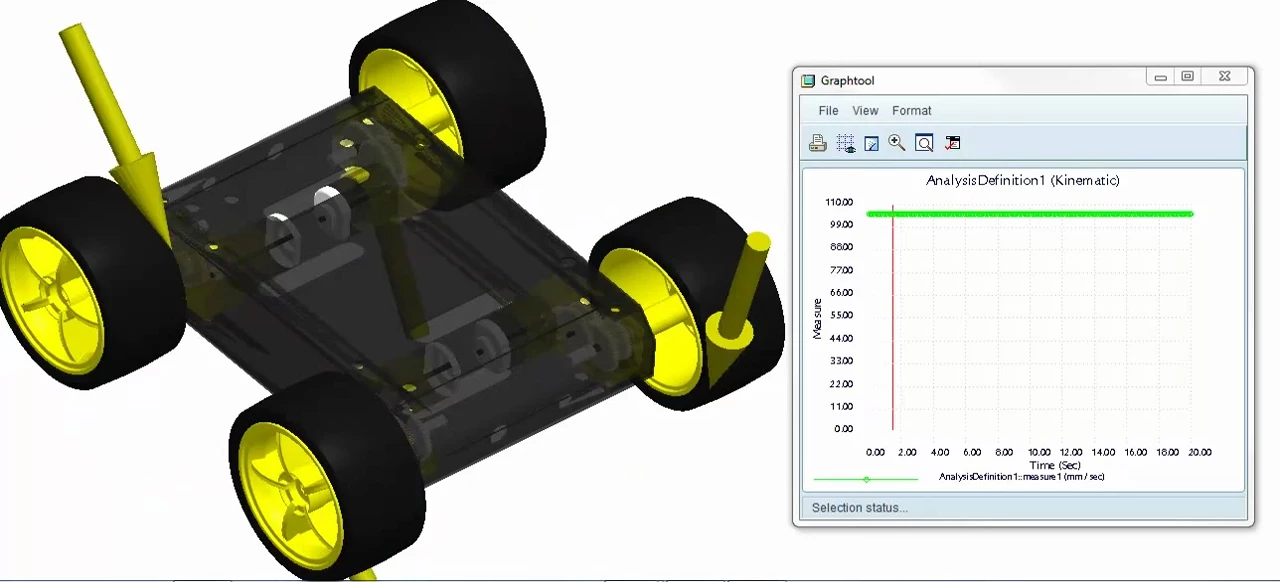This screenshot has height=582, width=1280.
Task: Click the green legend line marker
Action: point(866,479)
